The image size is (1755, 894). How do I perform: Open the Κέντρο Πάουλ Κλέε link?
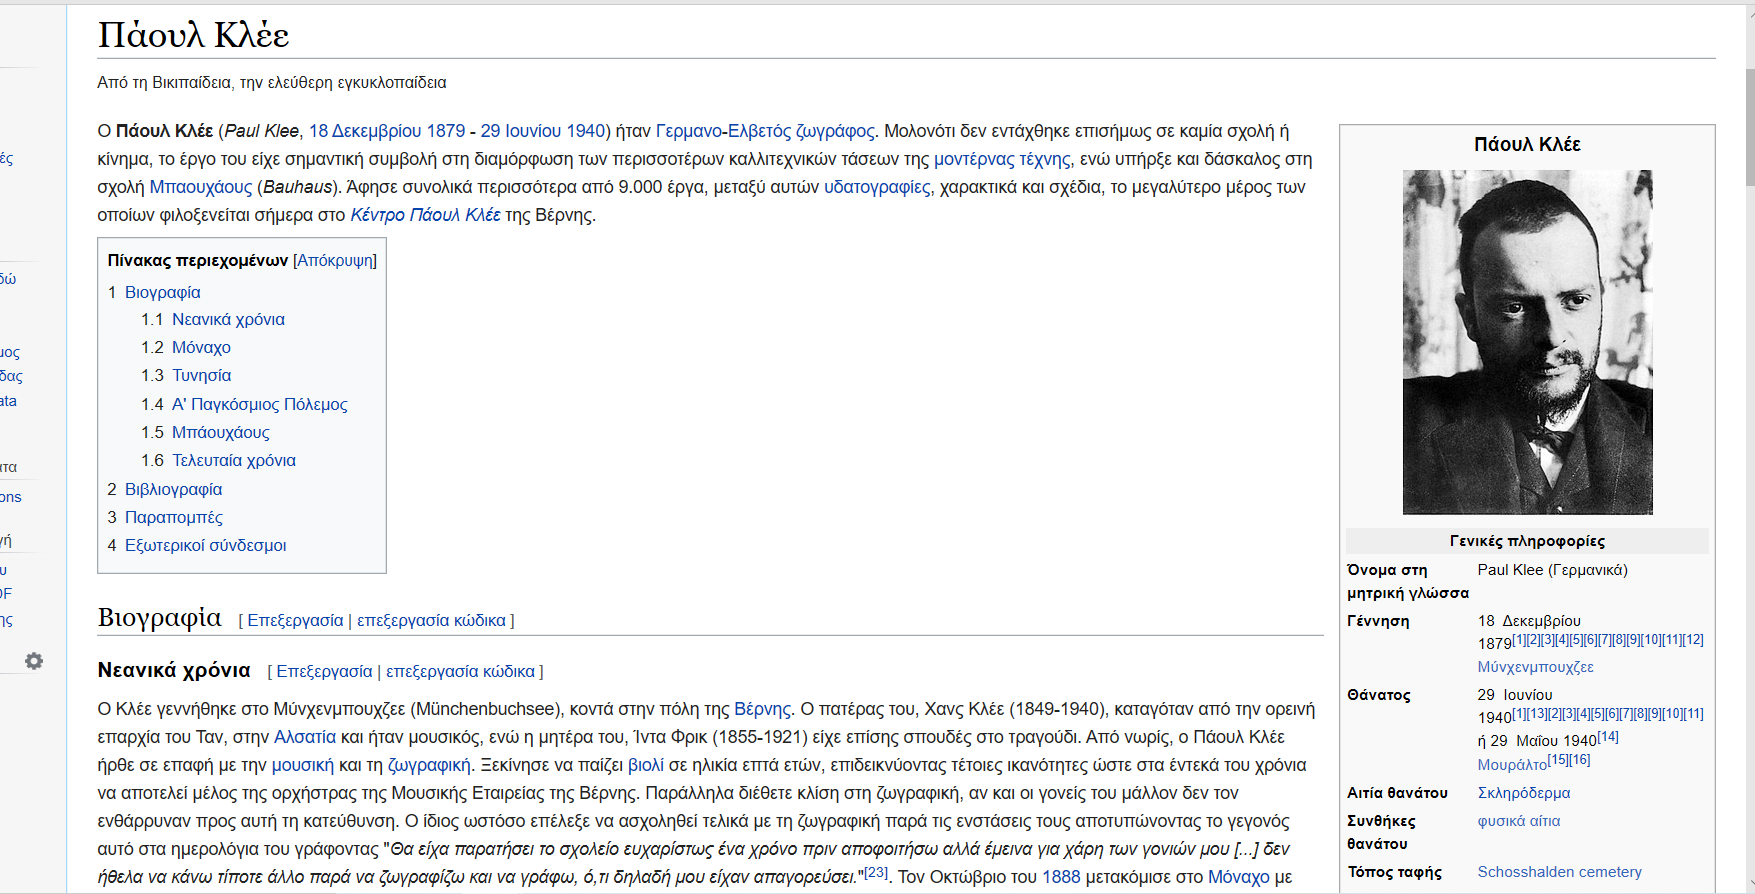pyautogui.click(x=425, y=215)
